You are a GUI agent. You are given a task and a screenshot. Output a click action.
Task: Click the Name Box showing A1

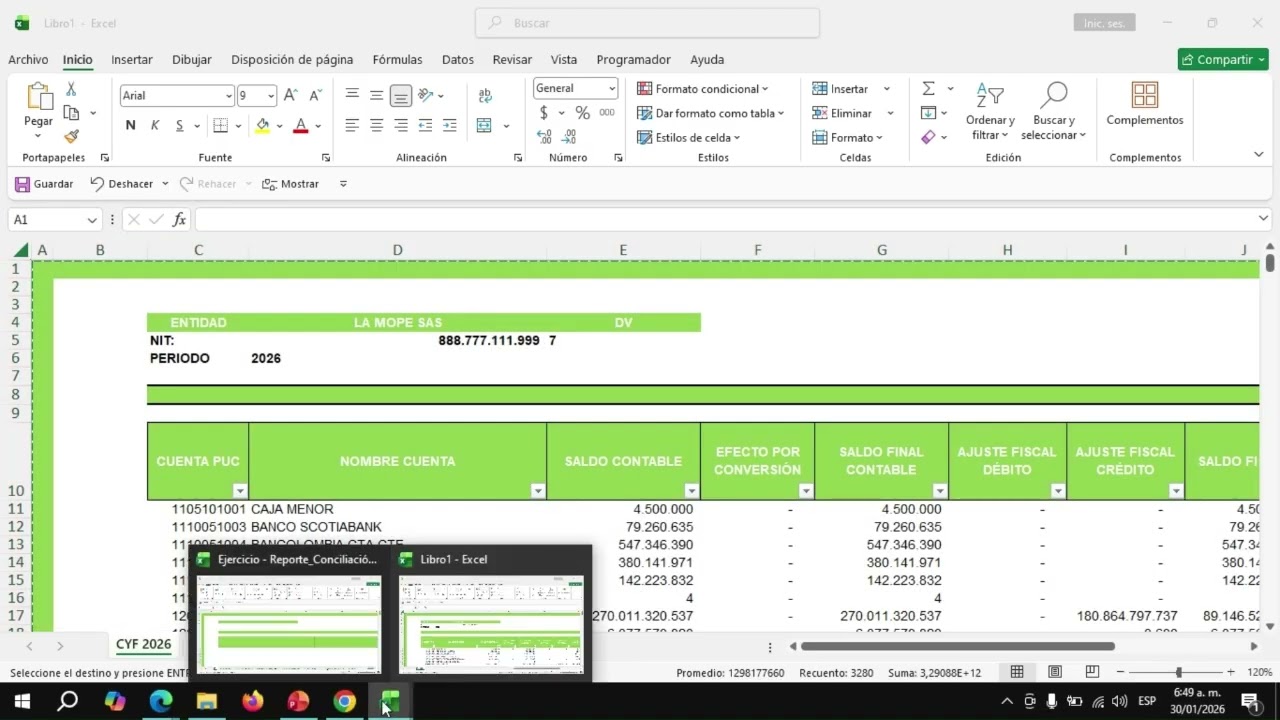(55, 219)
